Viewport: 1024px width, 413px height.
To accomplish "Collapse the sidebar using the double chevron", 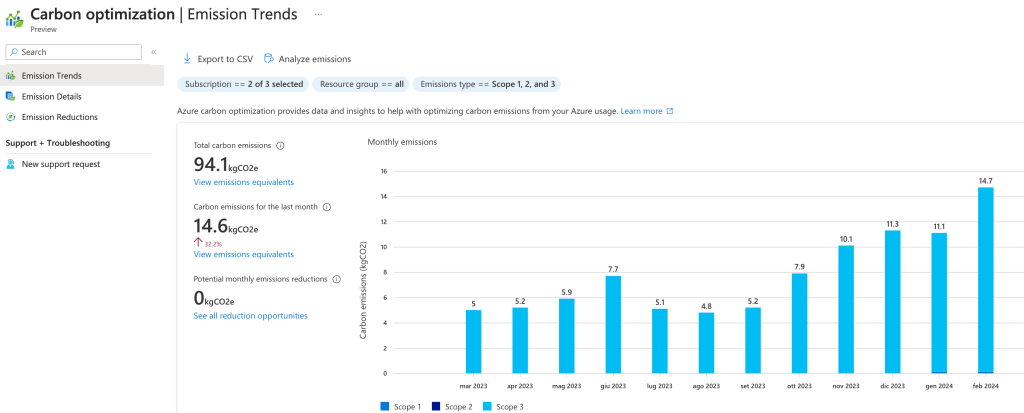I will coord(153,52).
